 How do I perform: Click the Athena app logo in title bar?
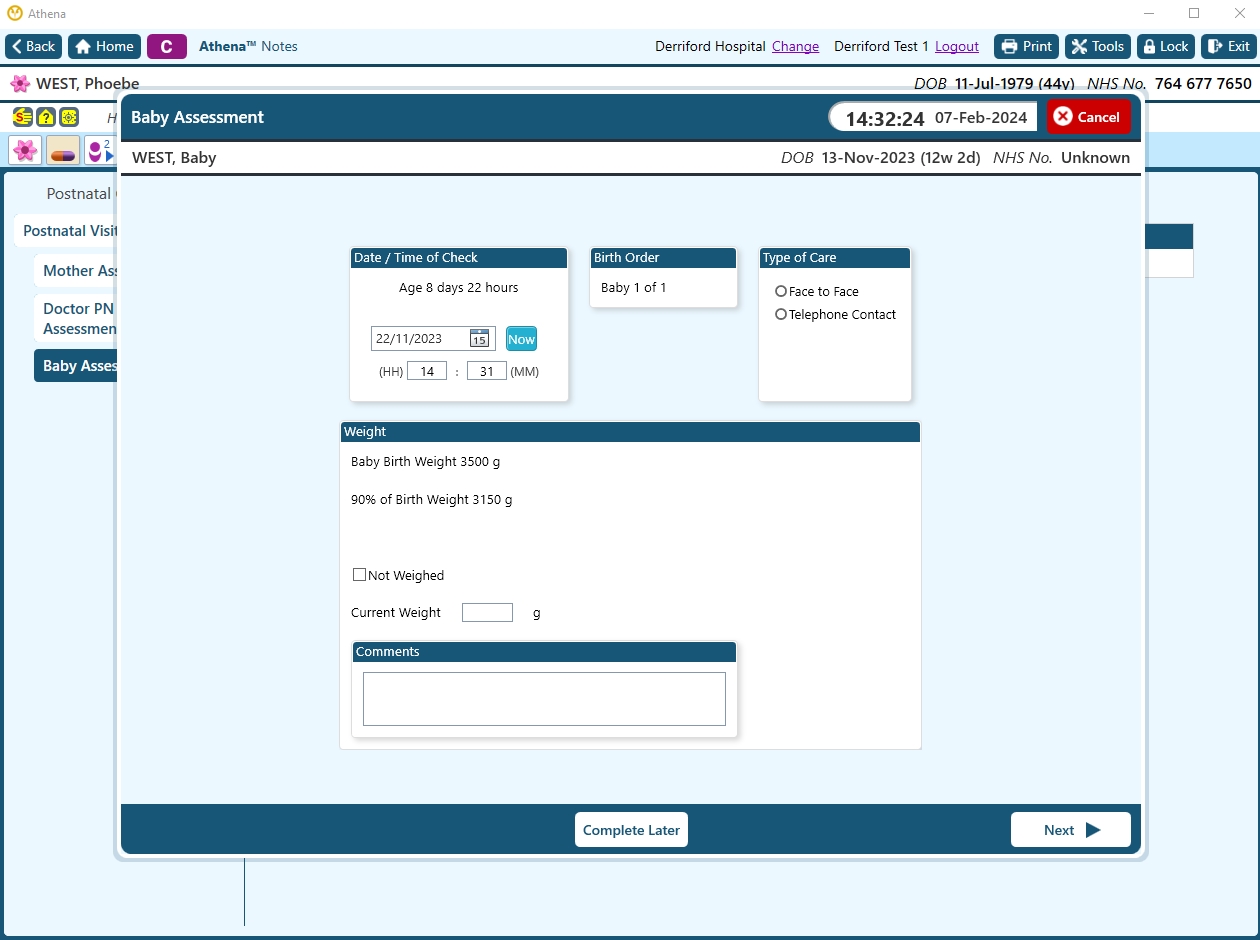[x=14, y=14]
